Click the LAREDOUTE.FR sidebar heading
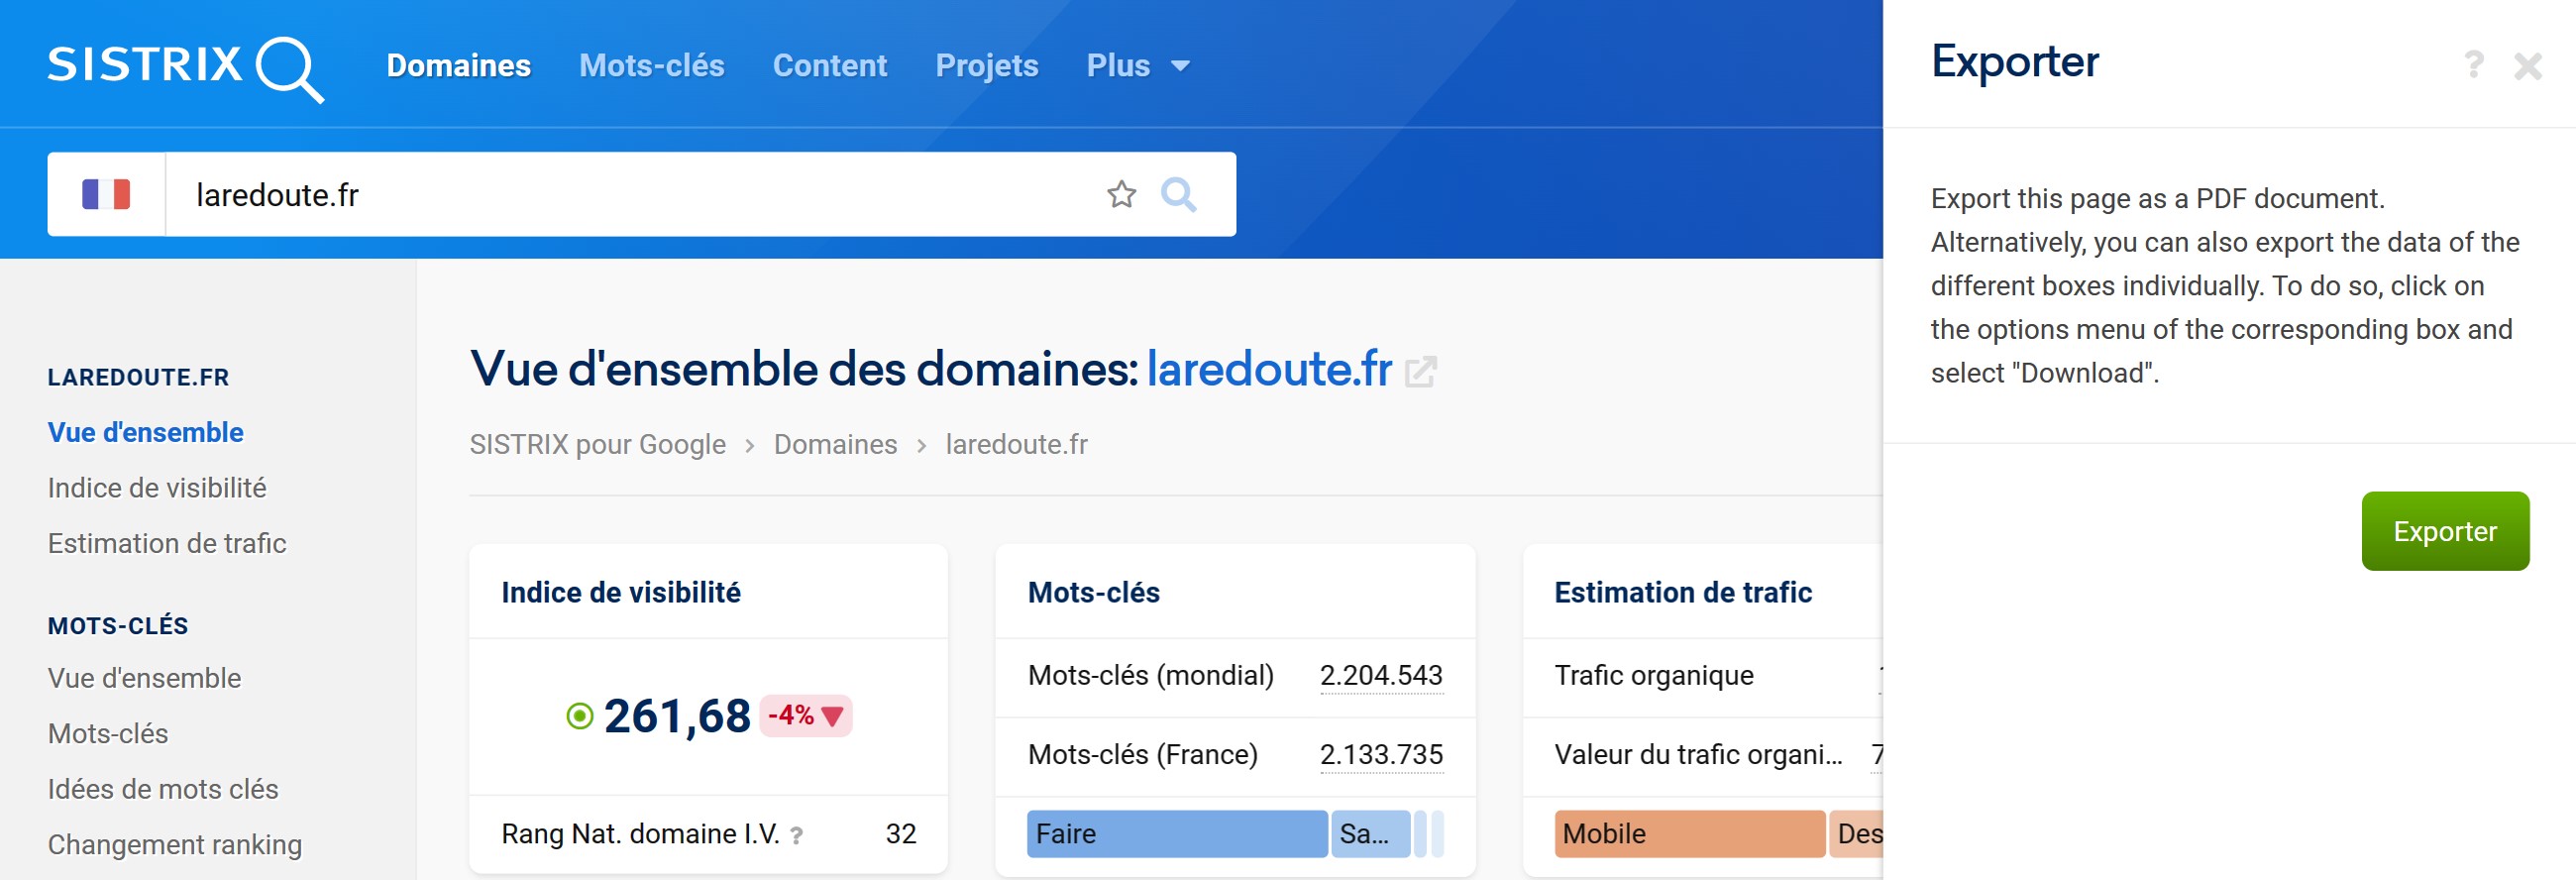2576x880 pixels. click(139, 377)
